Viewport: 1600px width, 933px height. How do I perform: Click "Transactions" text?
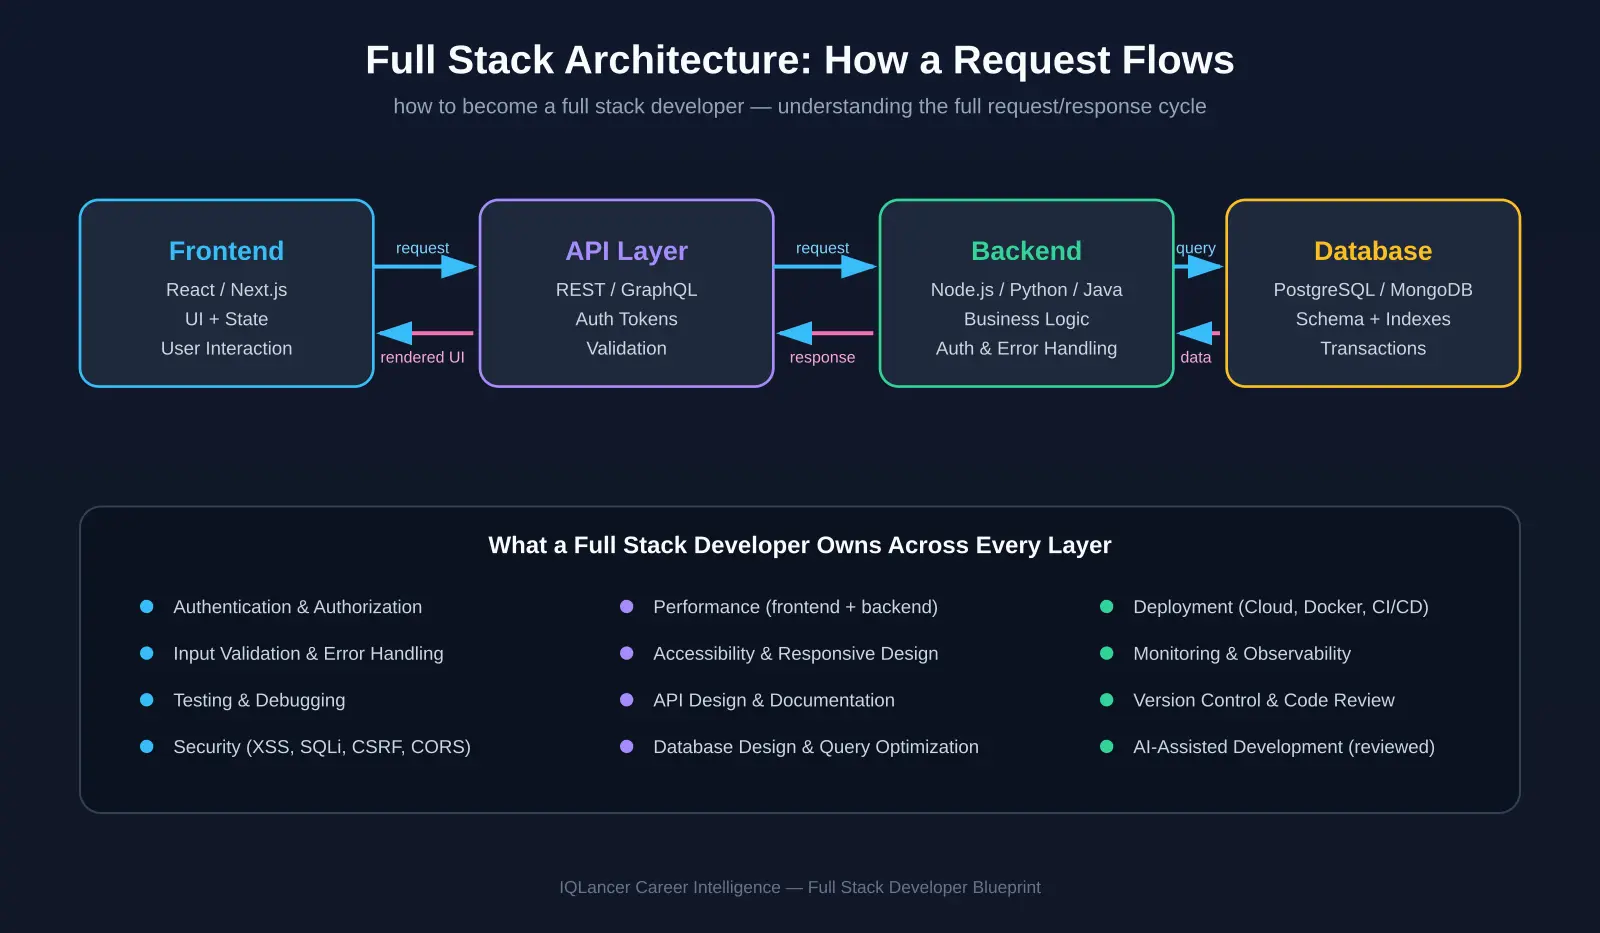pyautogui.click(x=1373, y=348)
